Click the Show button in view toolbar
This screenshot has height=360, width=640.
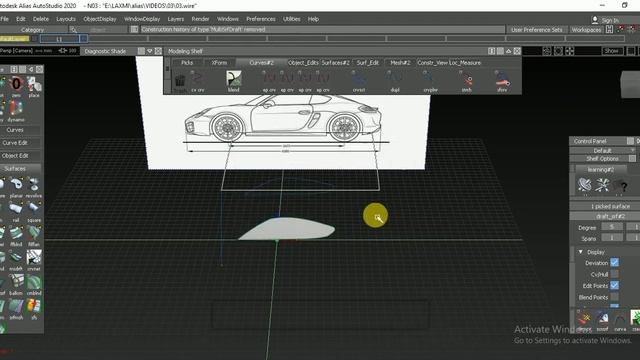[612, 51]
